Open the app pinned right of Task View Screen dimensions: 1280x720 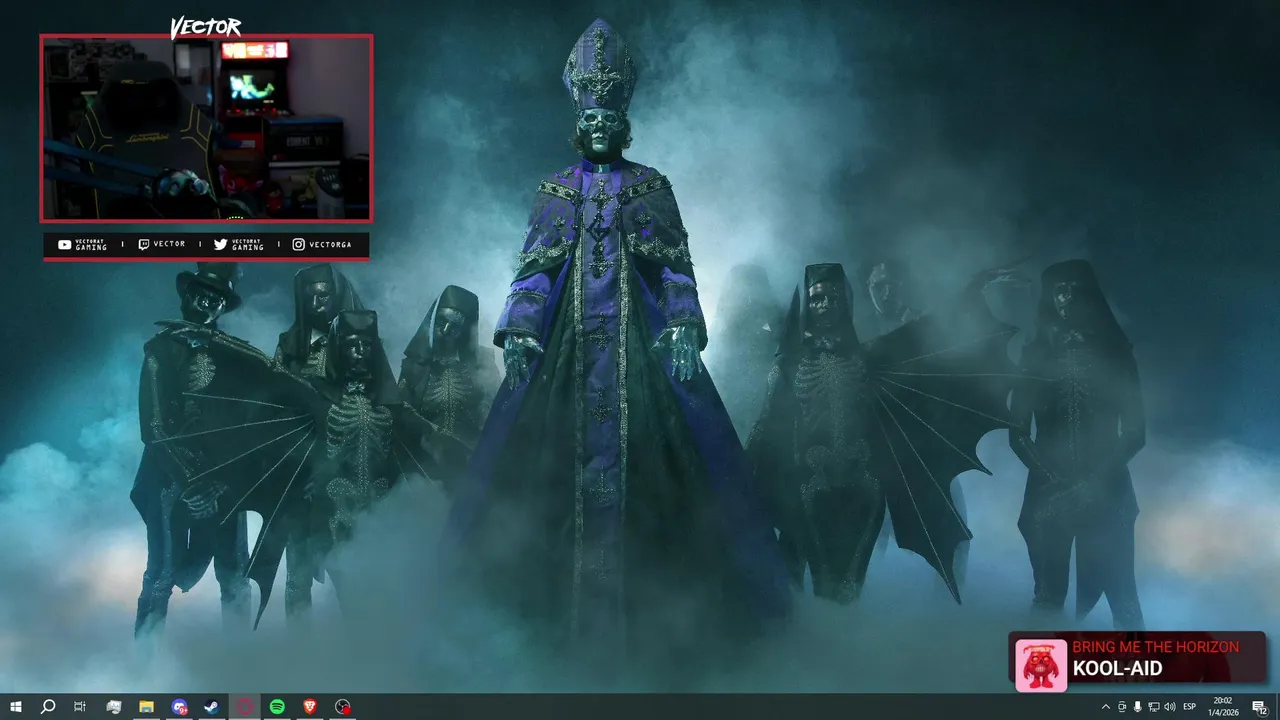(x=113, y=707)
